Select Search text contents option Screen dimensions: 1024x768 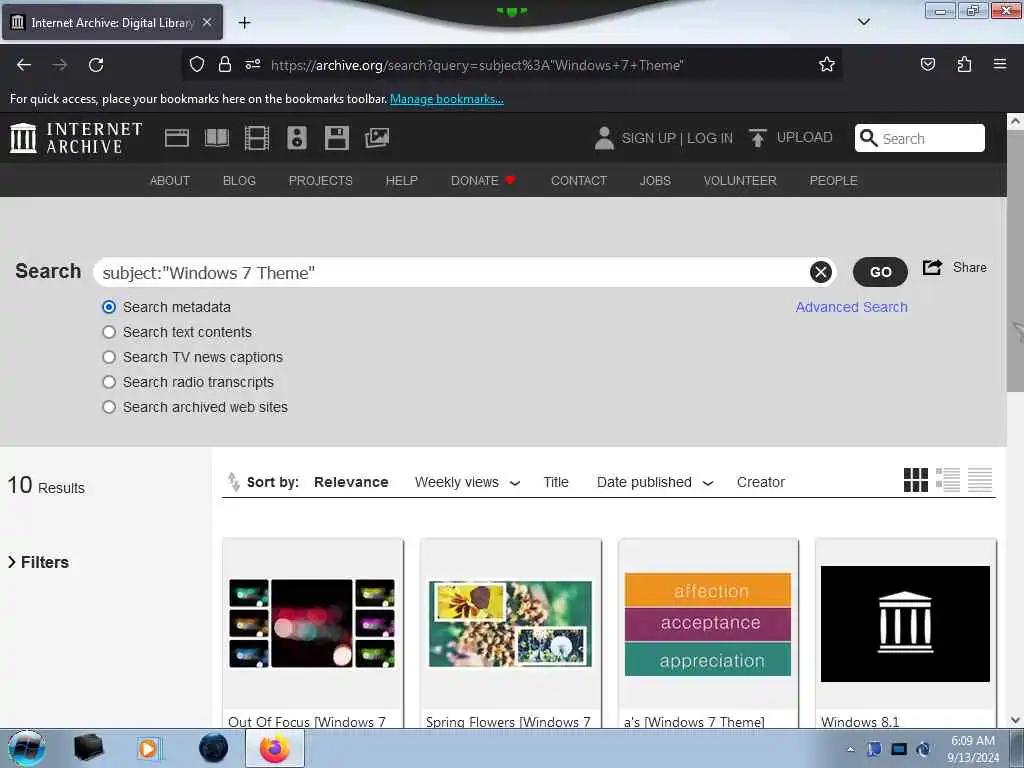tap(109, 332)
